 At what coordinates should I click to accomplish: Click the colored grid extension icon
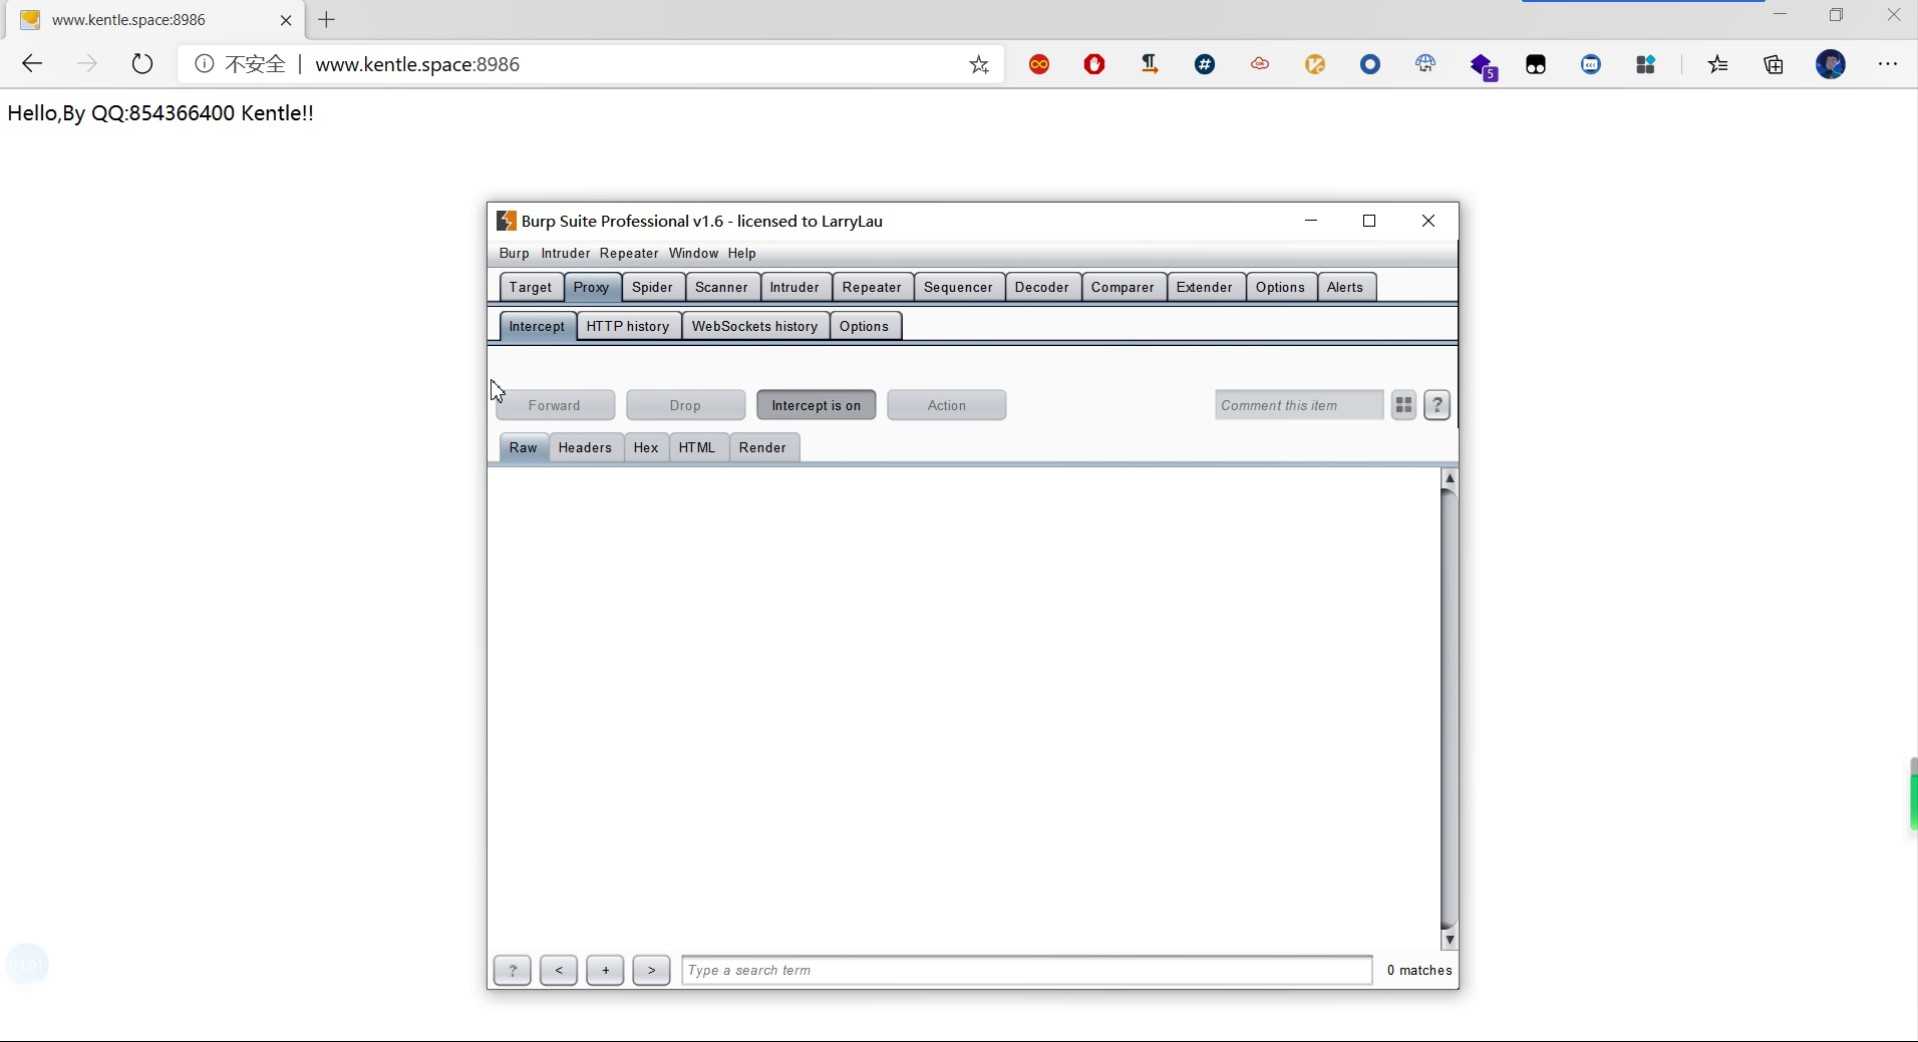[1645, 65]
